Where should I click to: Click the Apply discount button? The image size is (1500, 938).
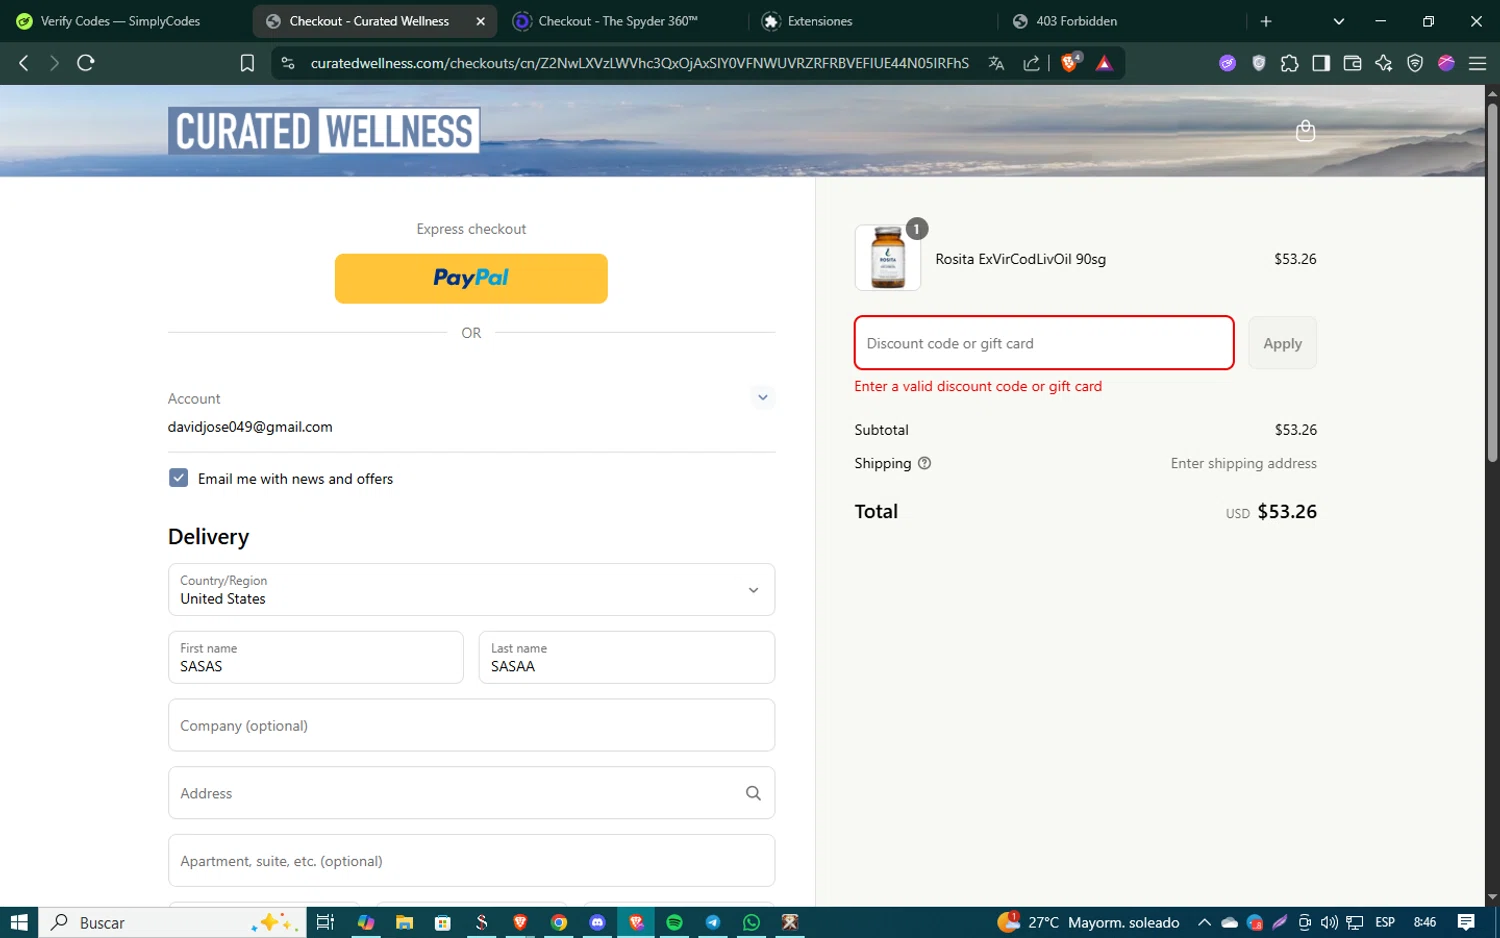[1282, 343]
